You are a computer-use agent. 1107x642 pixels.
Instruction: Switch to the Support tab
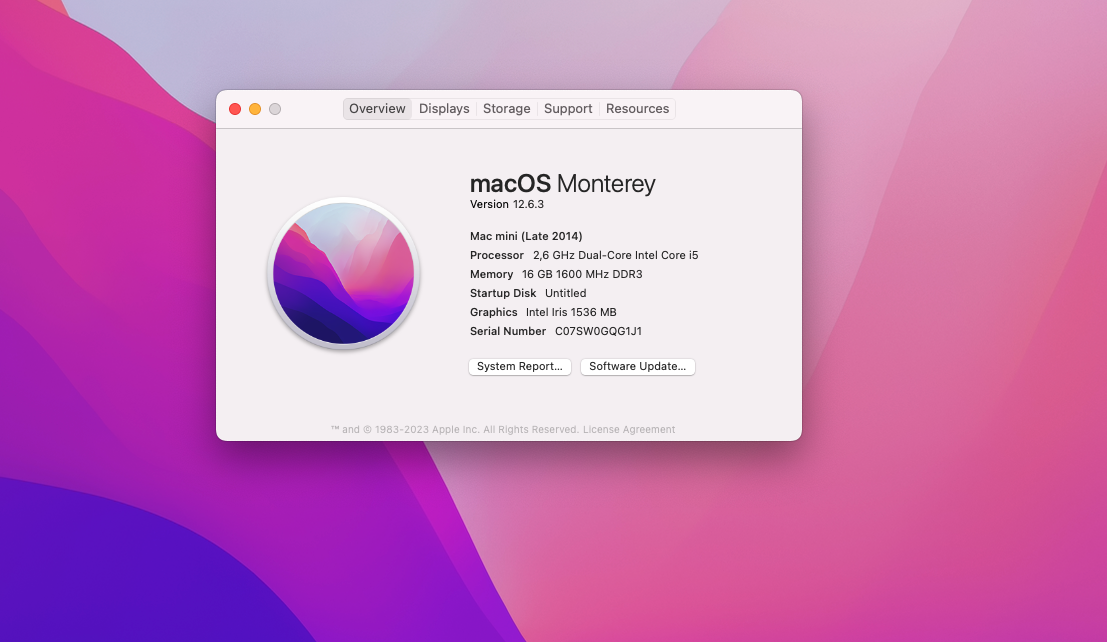568,109
